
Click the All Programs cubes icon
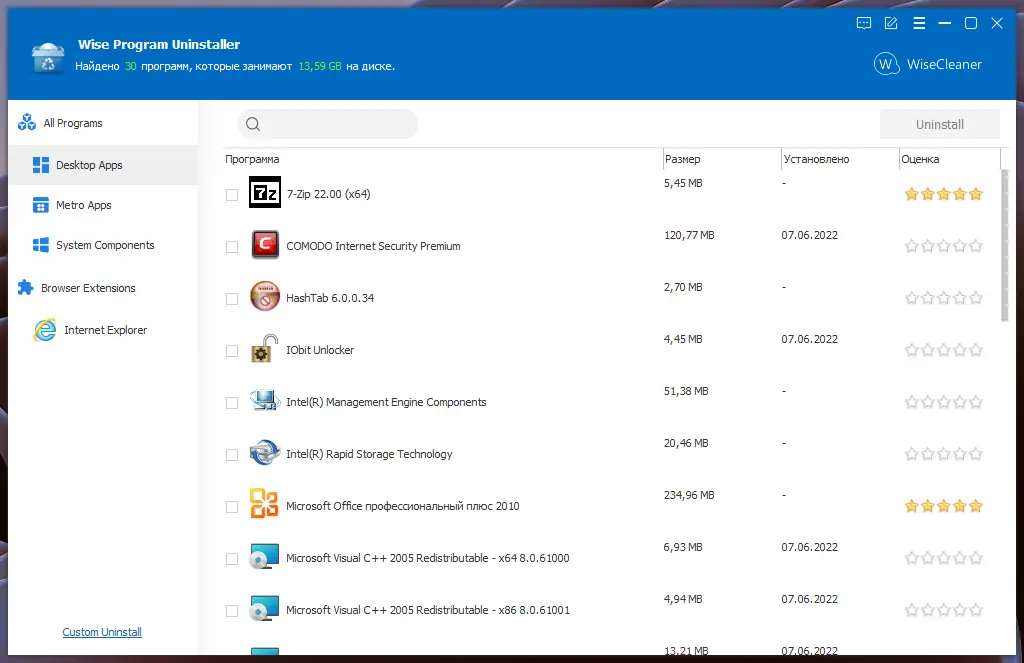click(27, 122)
